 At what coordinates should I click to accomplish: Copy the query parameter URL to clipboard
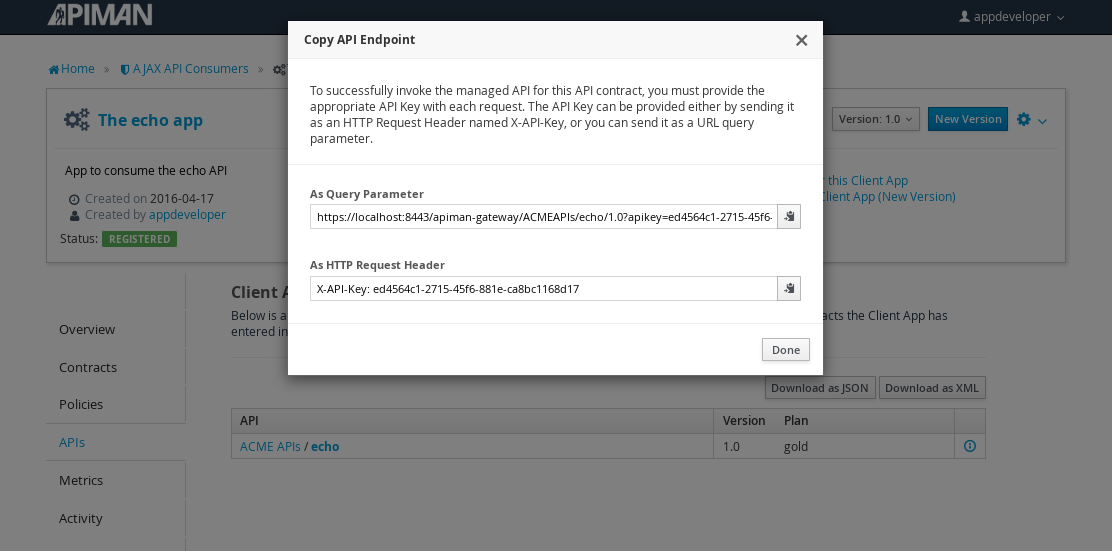pos(789,216)
